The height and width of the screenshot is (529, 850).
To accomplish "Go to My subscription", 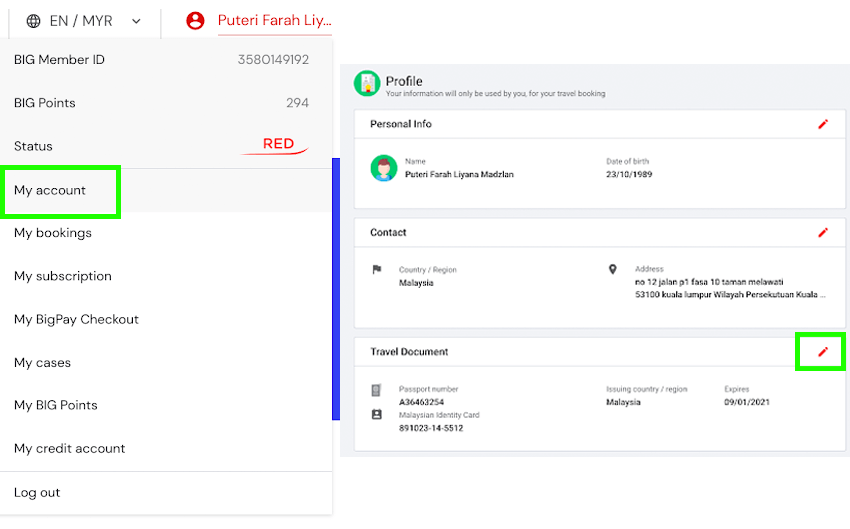I will pyautogui.click(x=63, y=276).
